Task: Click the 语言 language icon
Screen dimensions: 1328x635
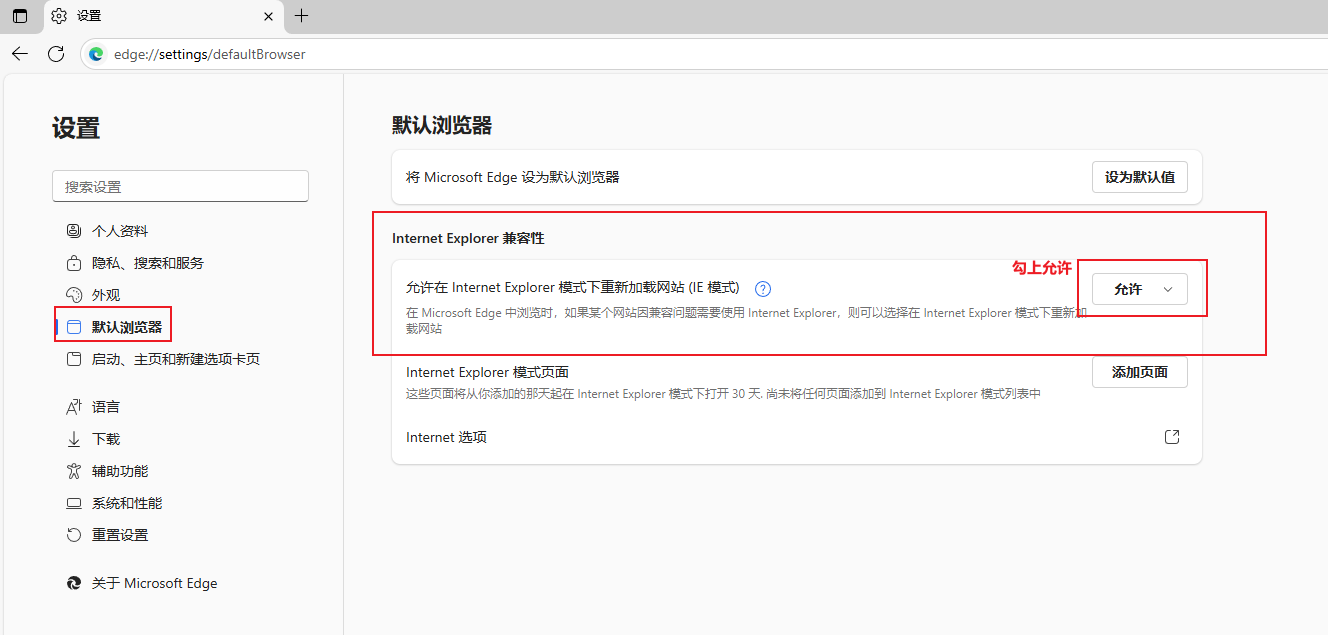Action: coord(73,407)
